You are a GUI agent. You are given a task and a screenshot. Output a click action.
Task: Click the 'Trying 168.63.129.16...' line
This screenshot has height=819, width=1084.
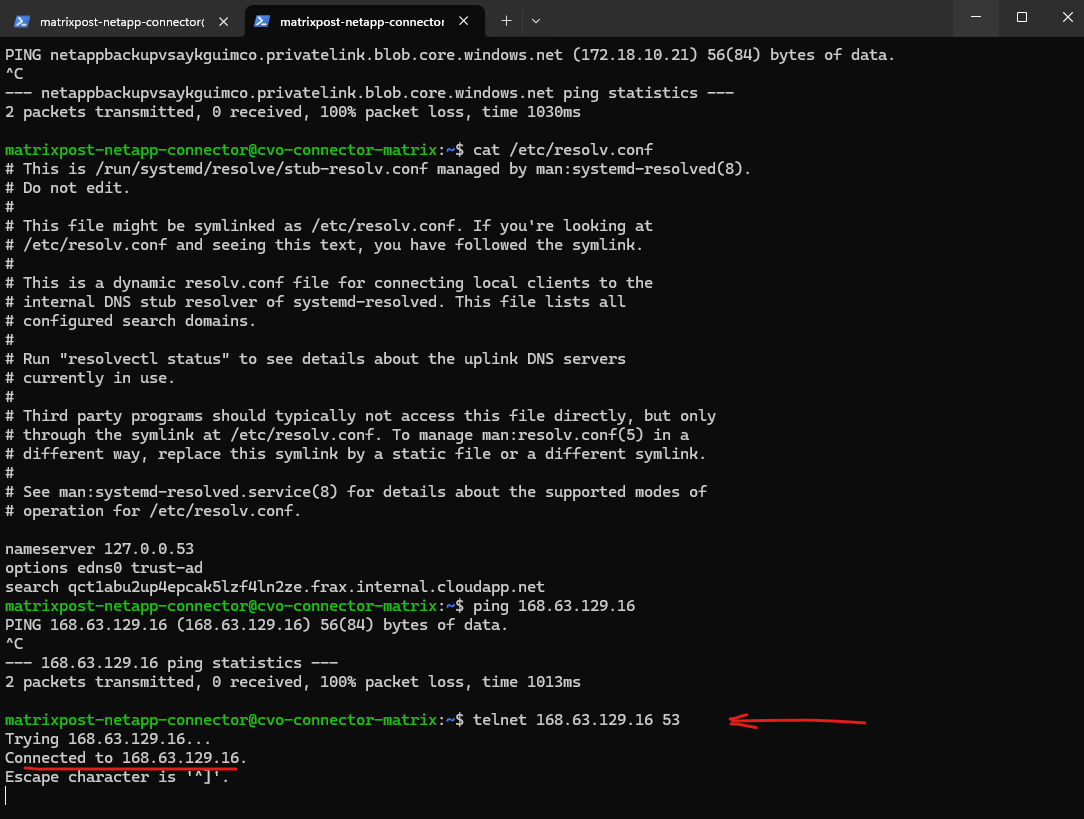click(108, 739)
